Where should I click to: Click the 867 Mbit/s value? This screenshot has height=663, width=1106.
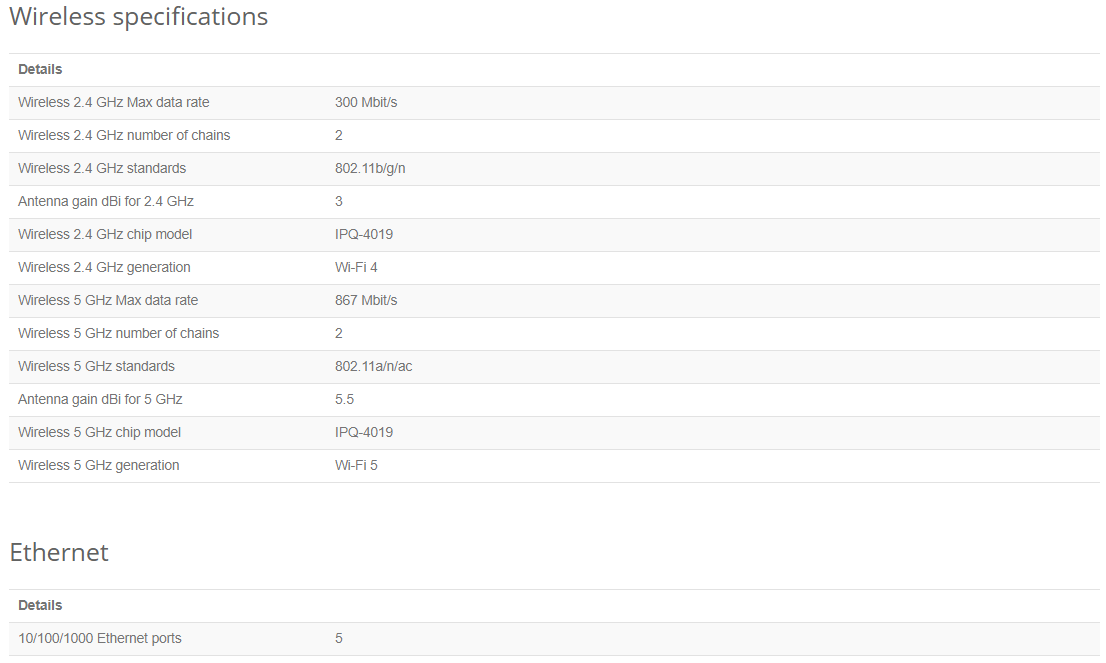point(366,300)
